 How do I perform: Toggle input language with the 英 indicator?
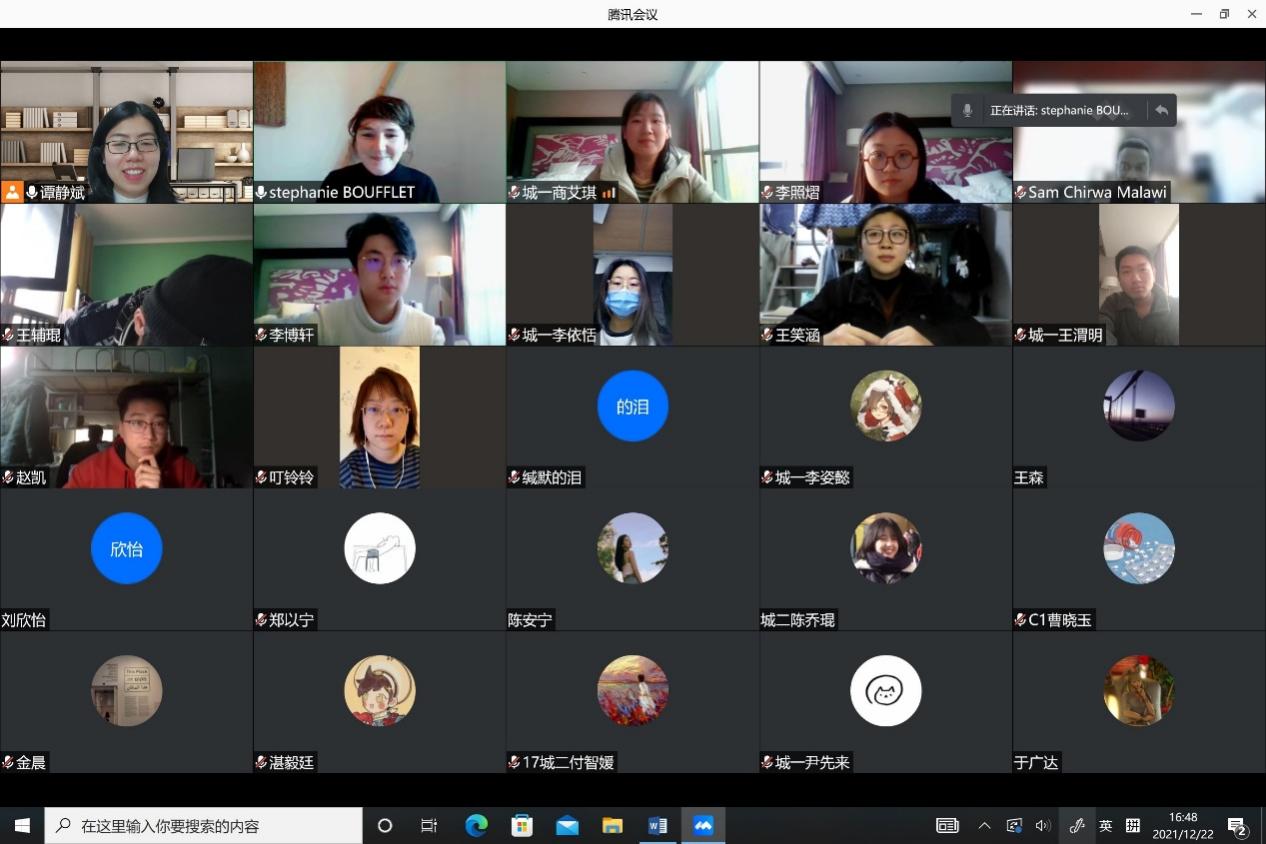[1105, 826]
